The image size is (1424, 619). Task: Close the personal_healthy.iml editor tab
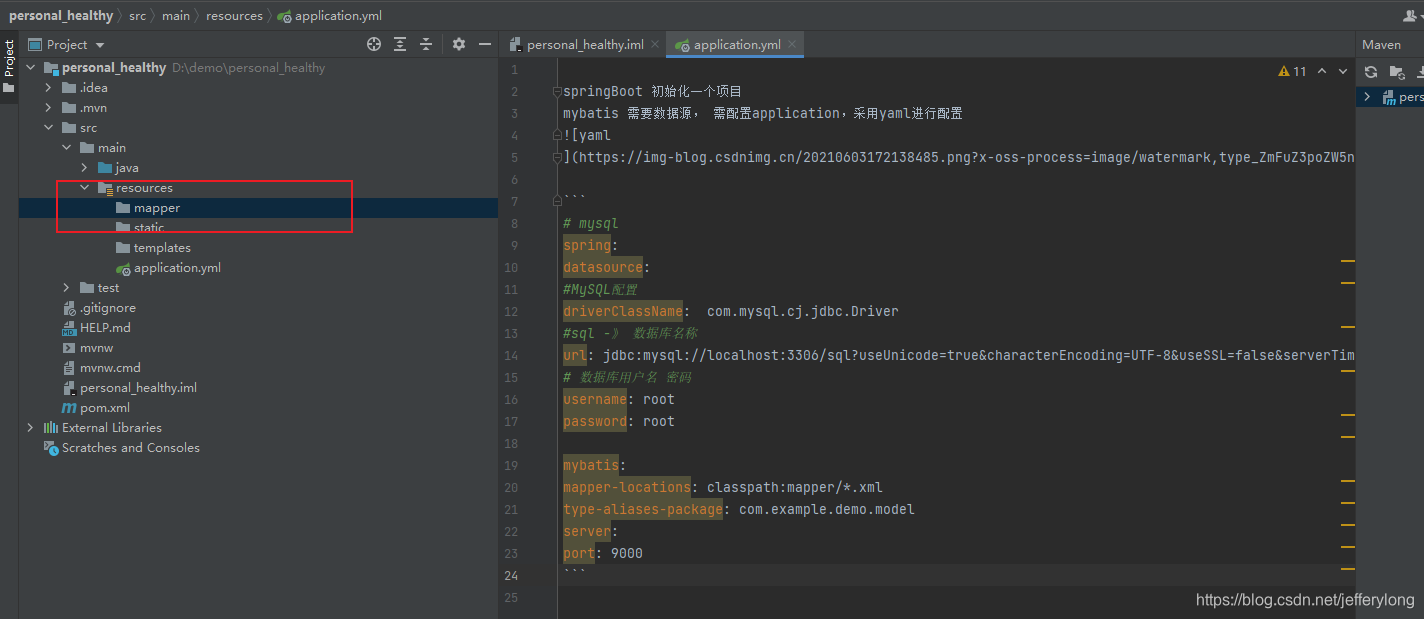[x=655, y=44]
